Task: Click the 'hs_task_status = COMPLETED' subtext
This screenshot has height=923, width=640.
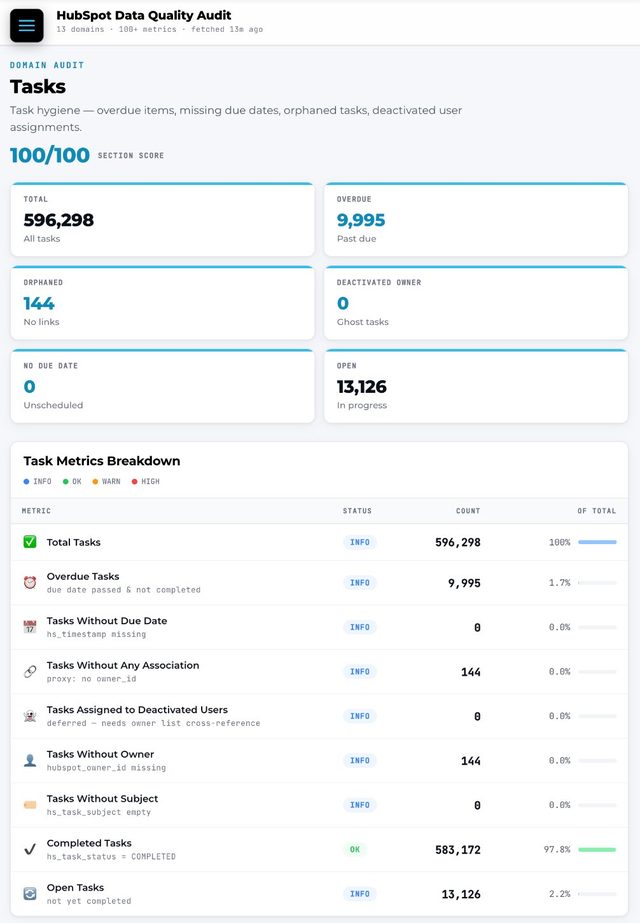Action: [x=111, y=856]
